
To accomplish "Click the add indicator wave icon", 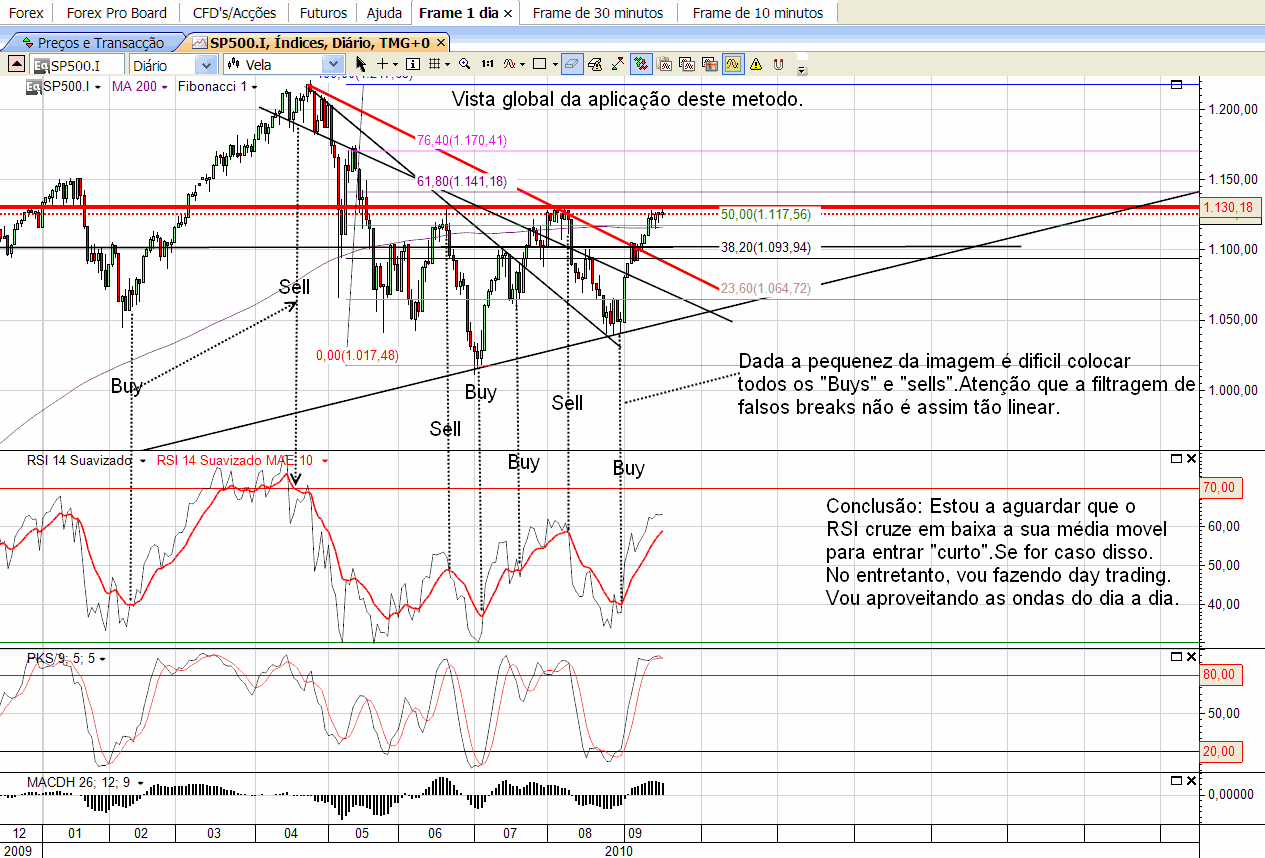I will click(509, 64).
